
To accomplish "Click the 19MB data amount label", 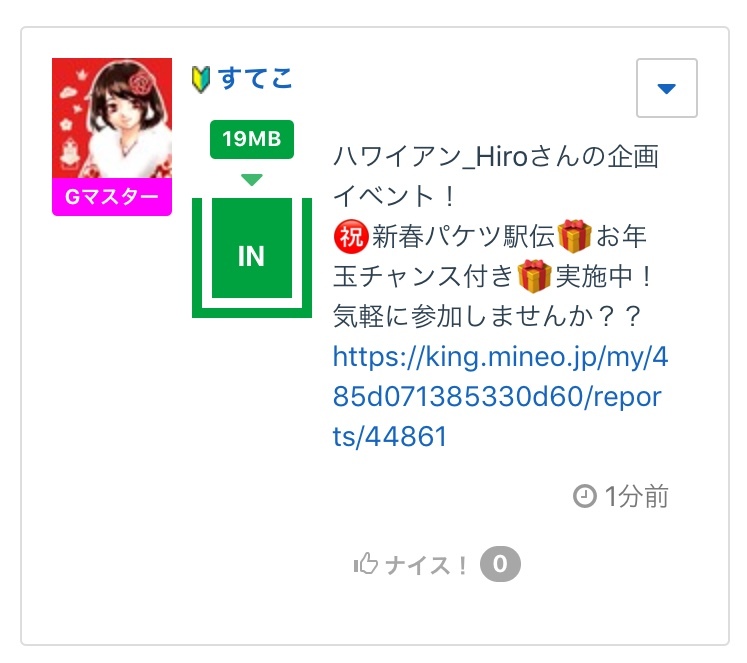I will pos(252,139).
